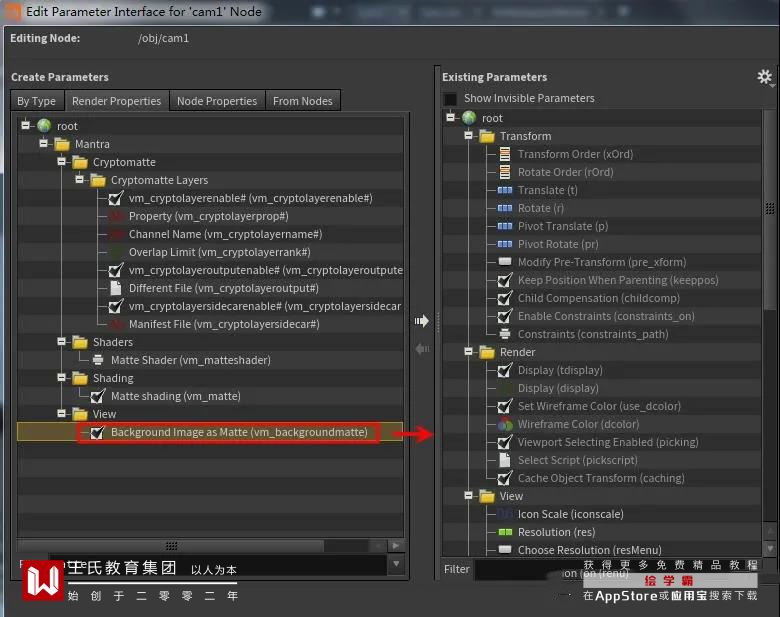
Task: Click the Transform Order menu icon
Action: (505, 154)
